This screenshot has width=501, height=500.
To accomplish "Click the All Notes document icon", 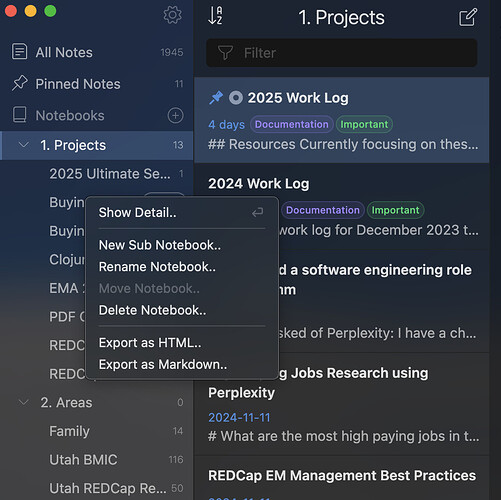I will click(19, 52).
